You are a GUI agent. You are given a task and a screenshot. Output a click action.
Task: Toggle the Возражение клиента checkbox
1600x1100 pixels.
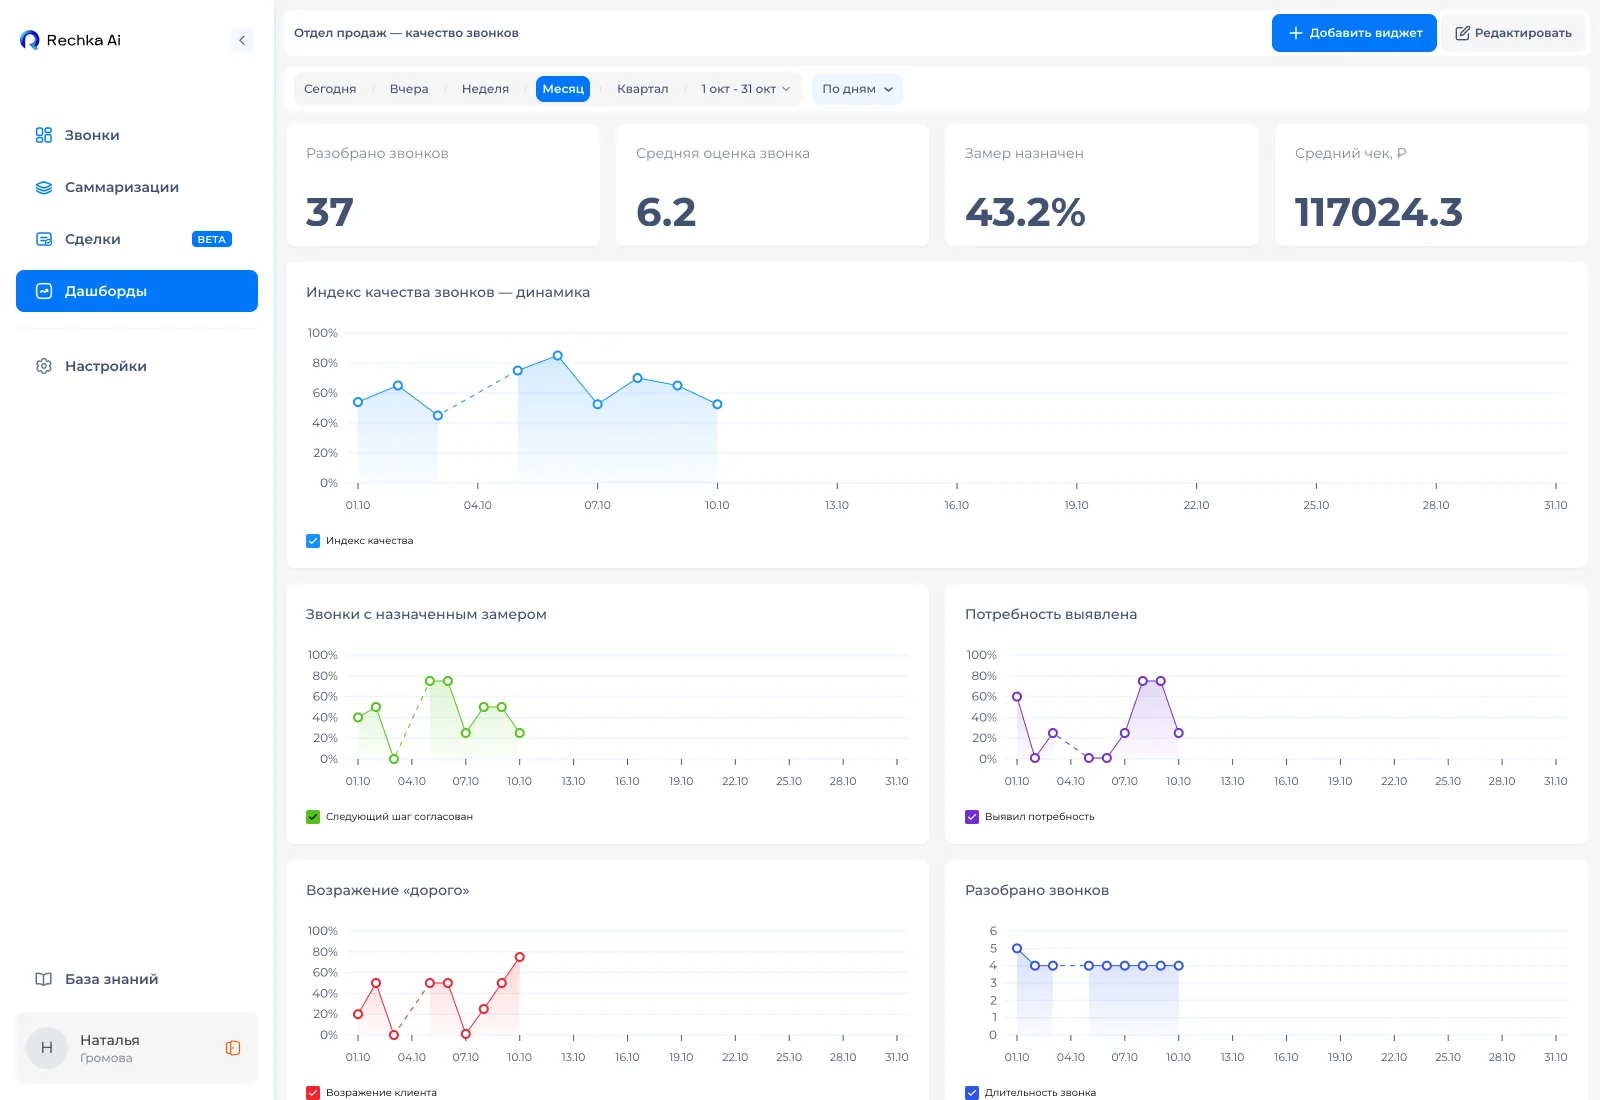click(313, 1093)
